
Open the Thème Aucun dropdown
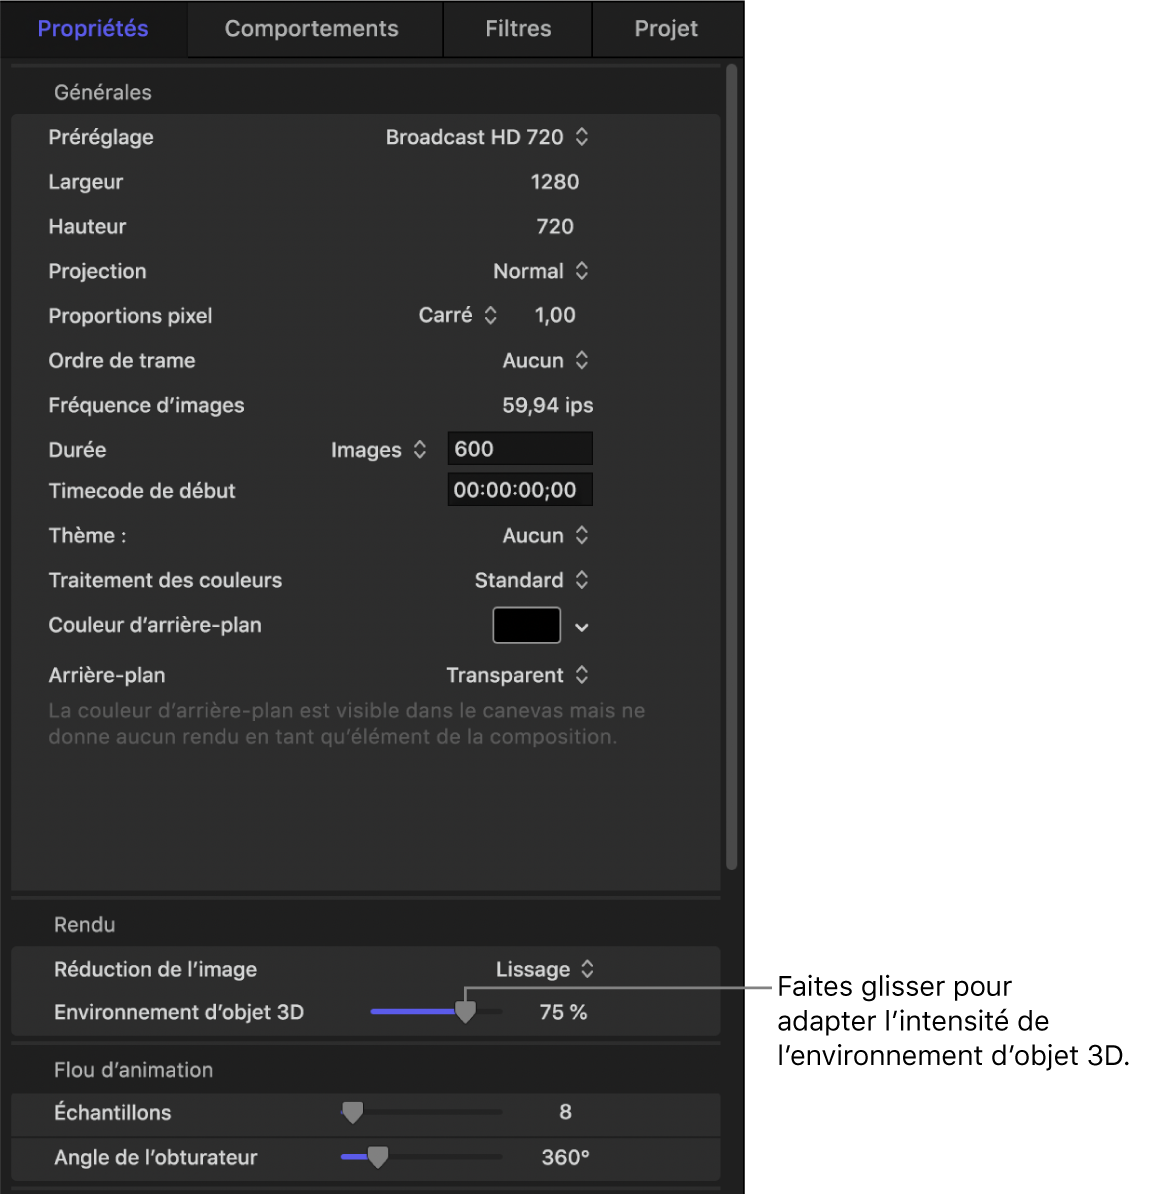[x=545, y=535]
